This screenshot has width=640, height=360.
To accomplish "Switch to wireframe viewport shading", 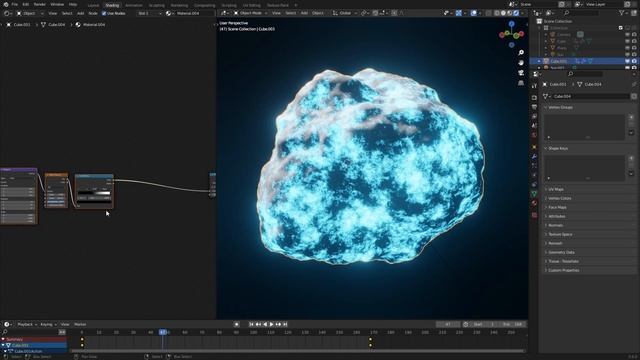I will [497, 13].
